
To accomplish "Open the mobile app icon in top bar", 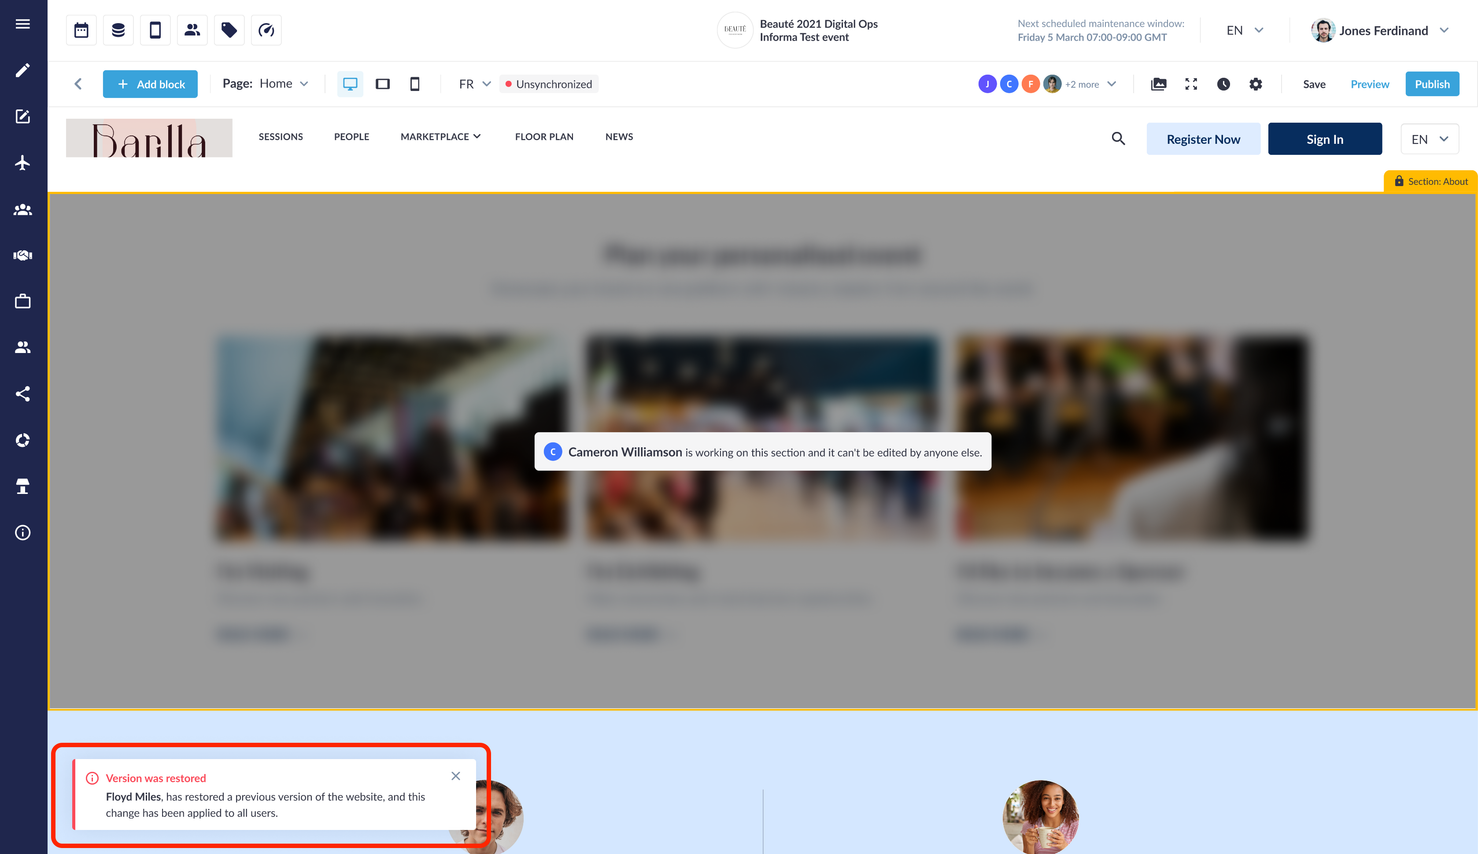I will [155, 30].
